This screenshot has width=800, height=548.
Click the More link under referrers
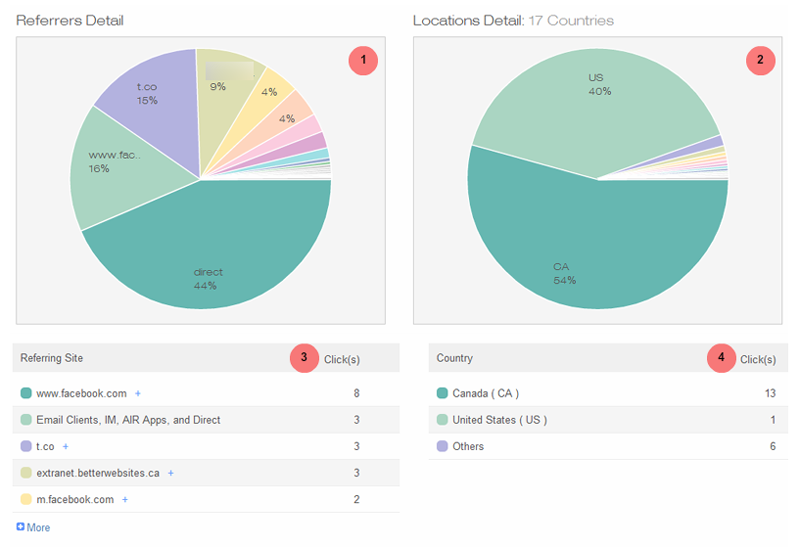click(x=33, y=527)
